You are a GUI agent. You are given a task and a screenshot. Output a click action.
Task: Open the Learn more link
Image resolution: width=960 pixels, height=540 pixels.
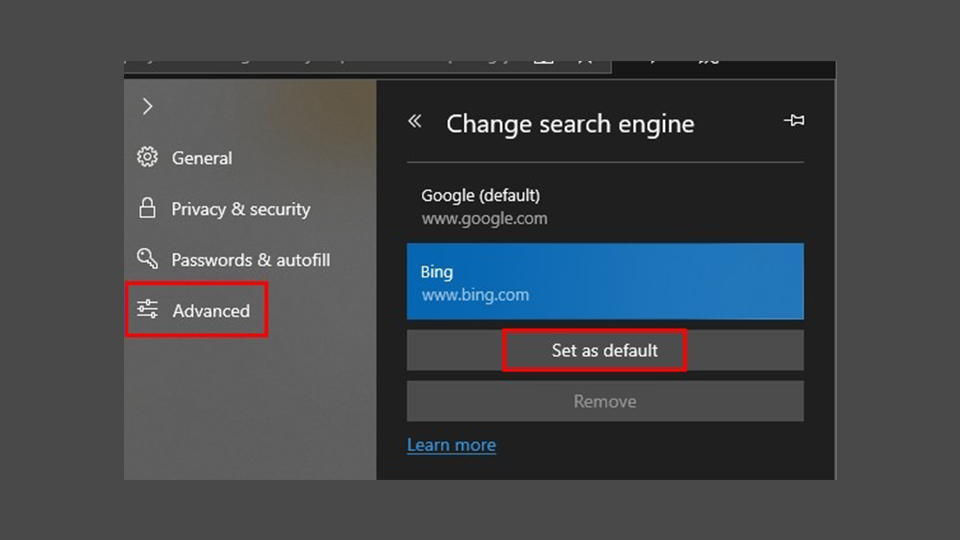pyautogui.click(x=451, y=445)
